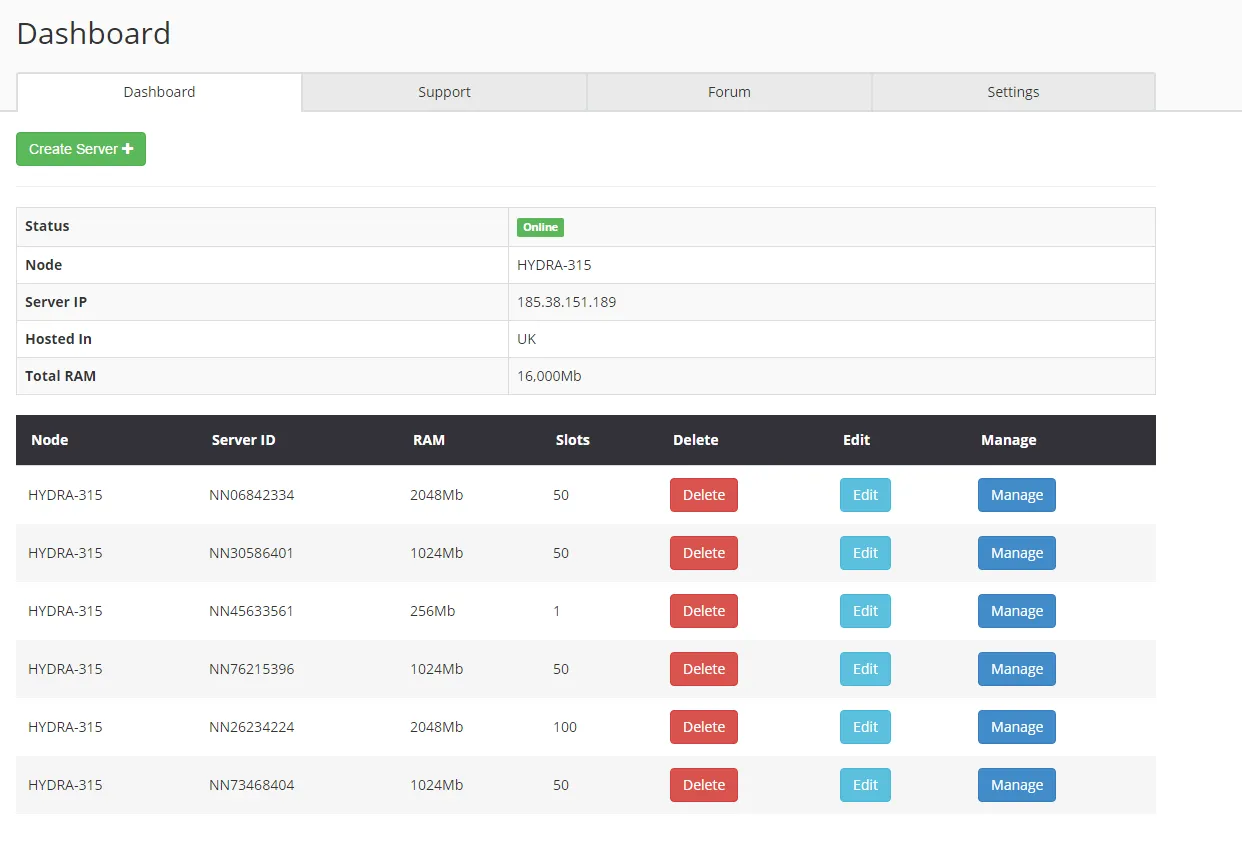The image size is (1242, 844).
Task: Click the Total RAM label
Action: click(x=60, y=376)
